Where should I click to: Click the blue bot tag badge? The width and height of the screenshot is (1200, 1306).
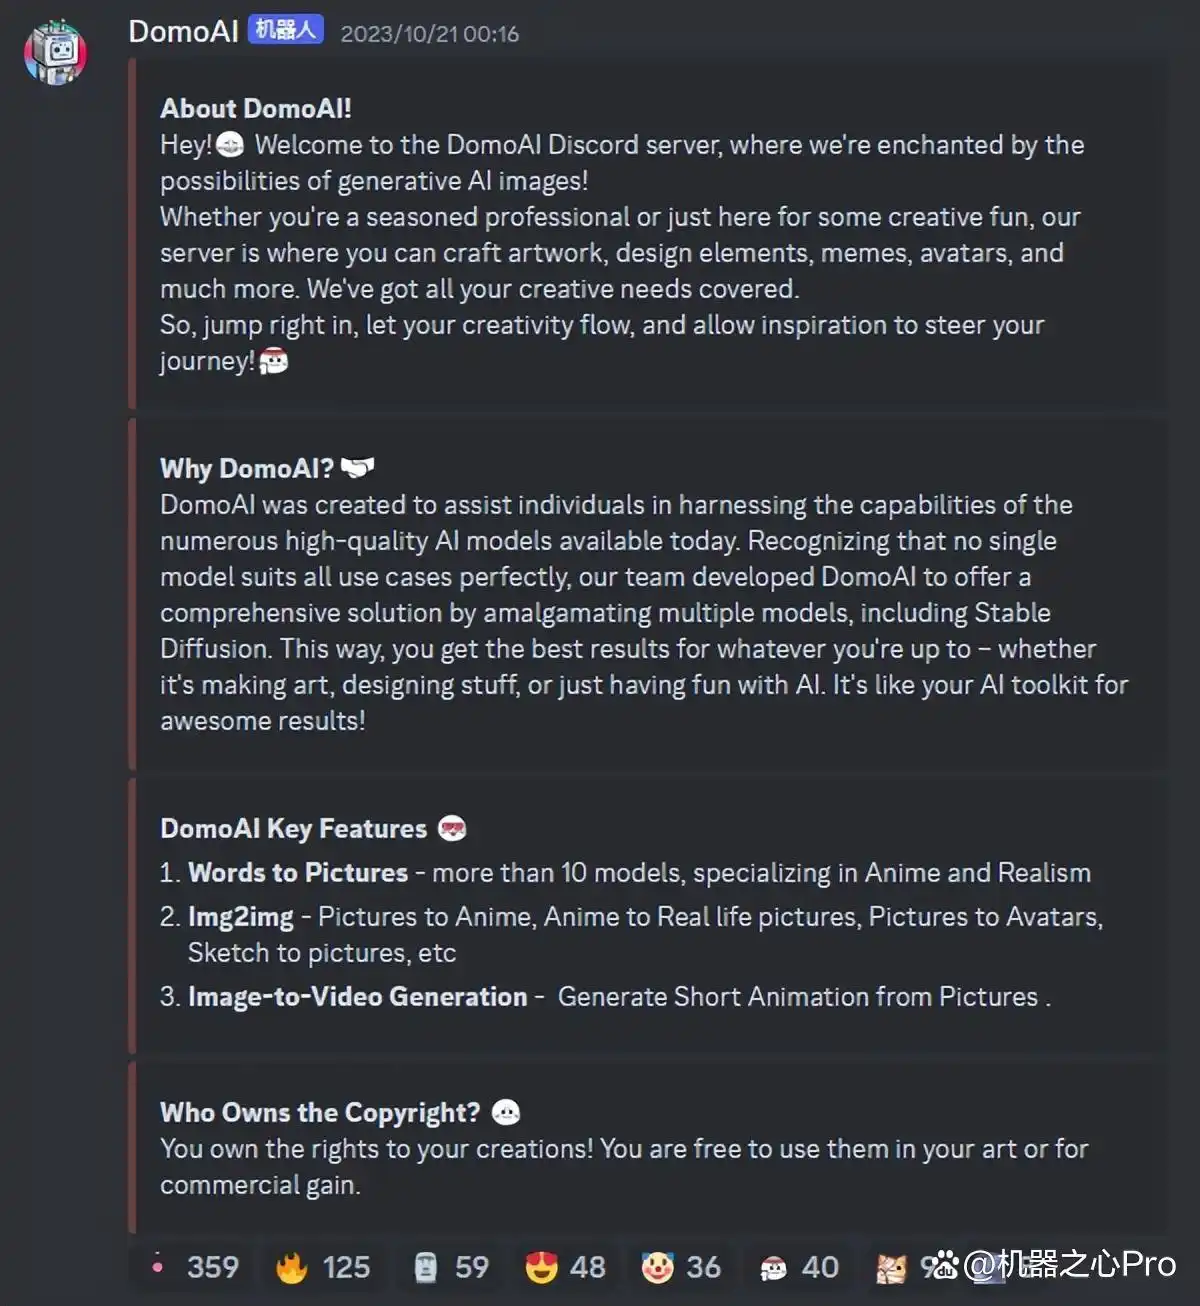point(286,31)
